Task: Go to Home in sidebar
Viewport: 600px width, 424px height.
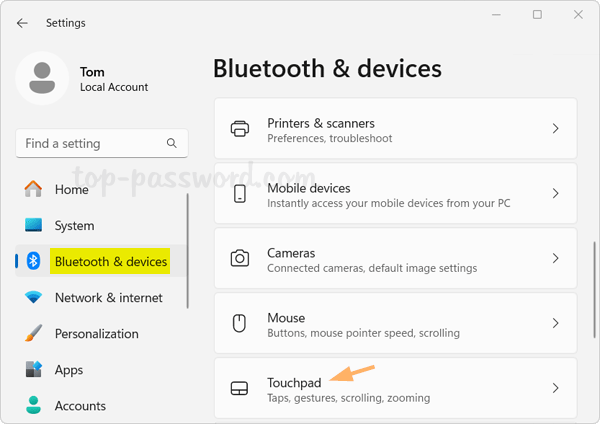Action: tap(71, 189)
